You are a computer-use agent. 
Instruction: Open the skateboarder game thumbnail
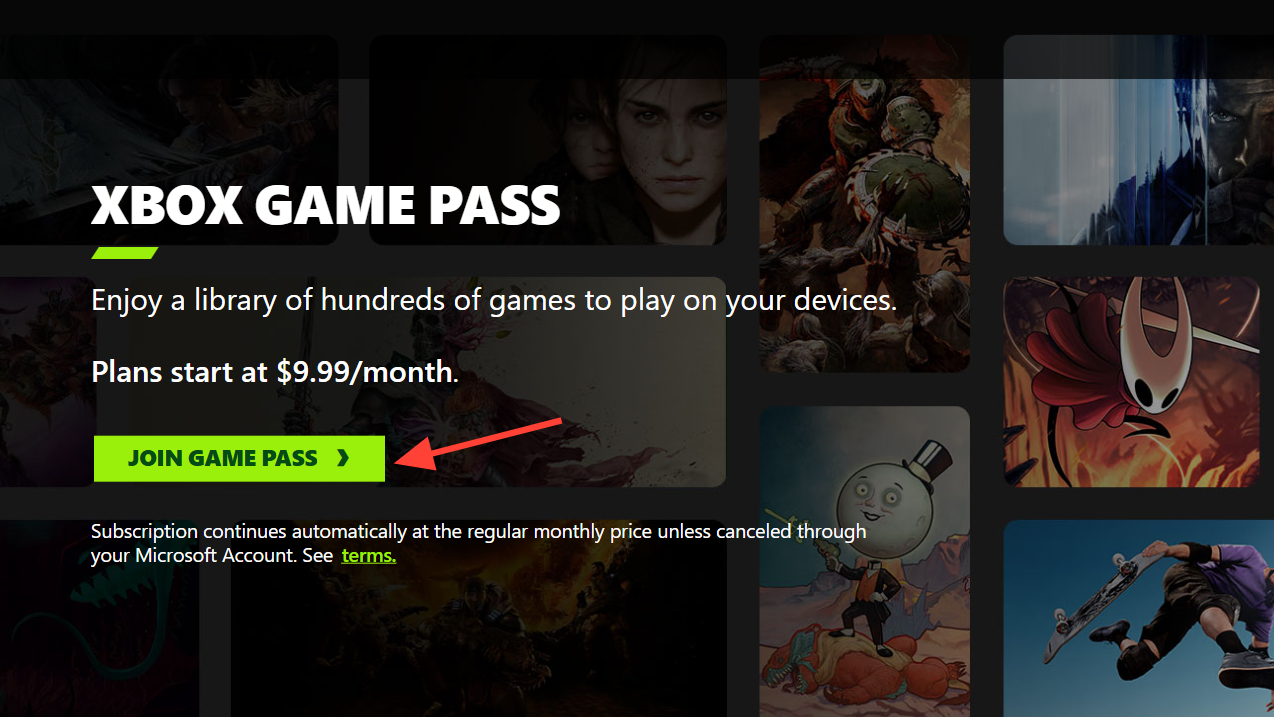[1138, 618]
